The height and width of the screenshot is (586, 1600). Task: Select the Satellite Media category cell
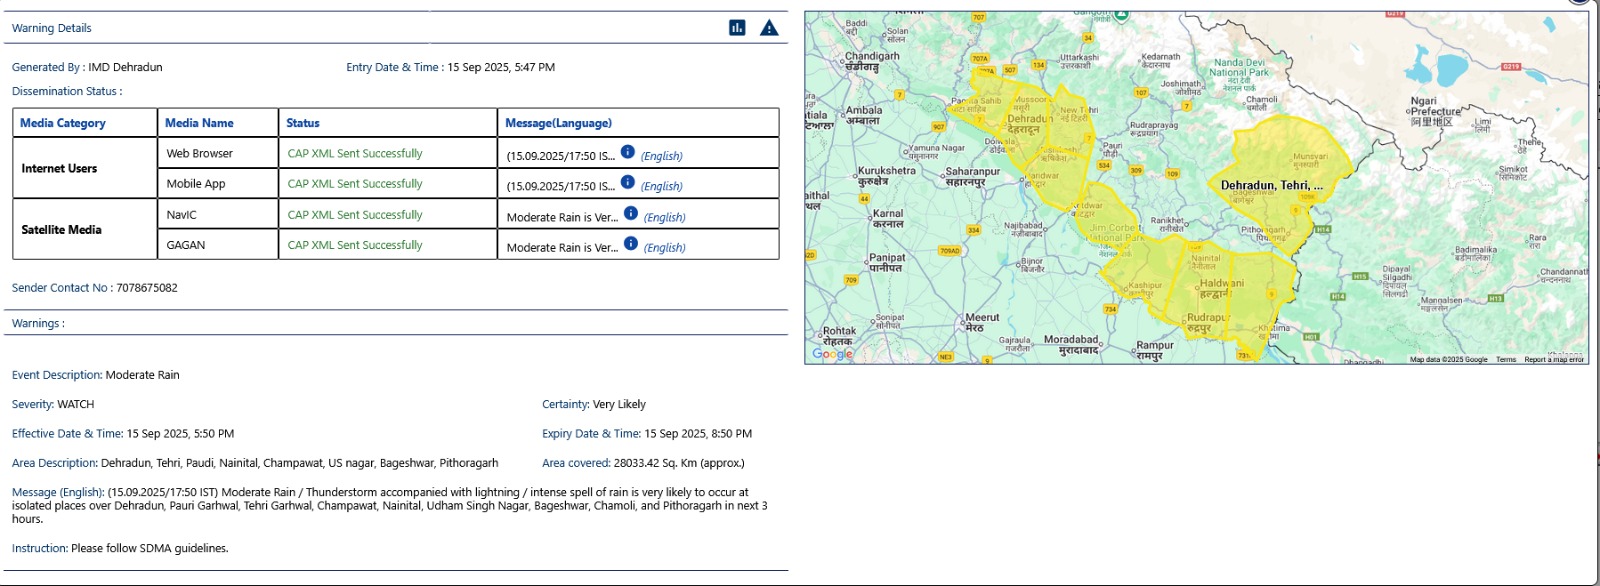click(x=85, y=229)
